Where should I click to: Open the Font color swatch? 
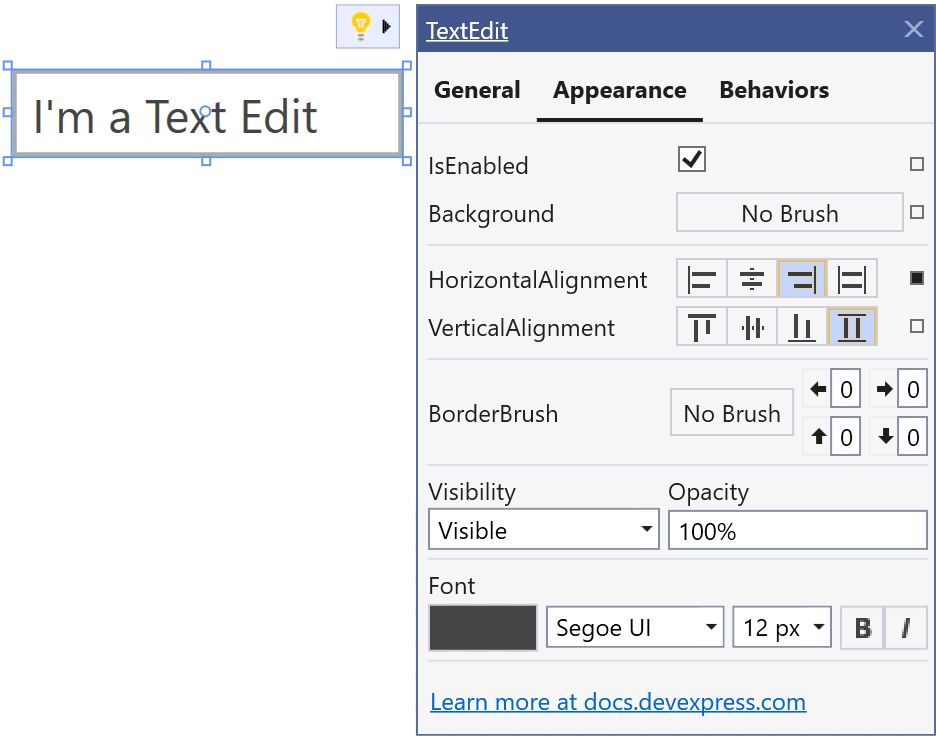point(483,628)
